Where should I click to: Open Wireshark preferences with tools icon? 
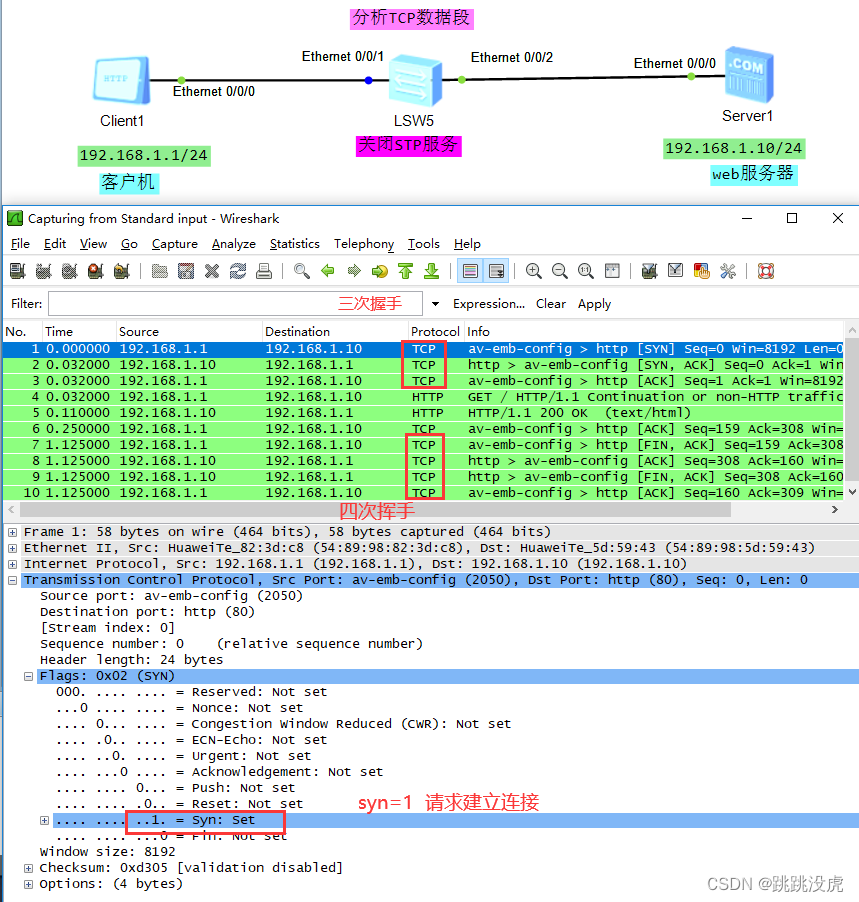728,271
